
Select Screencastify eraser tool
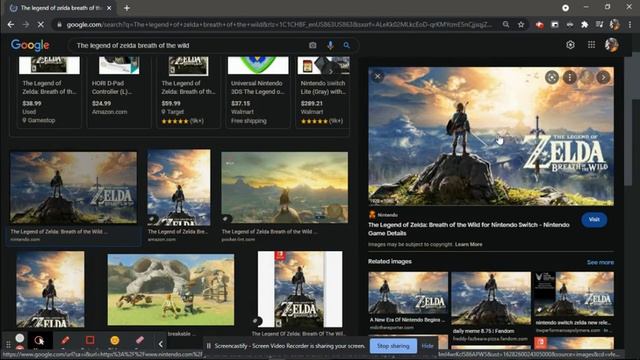tap(140, 340)
